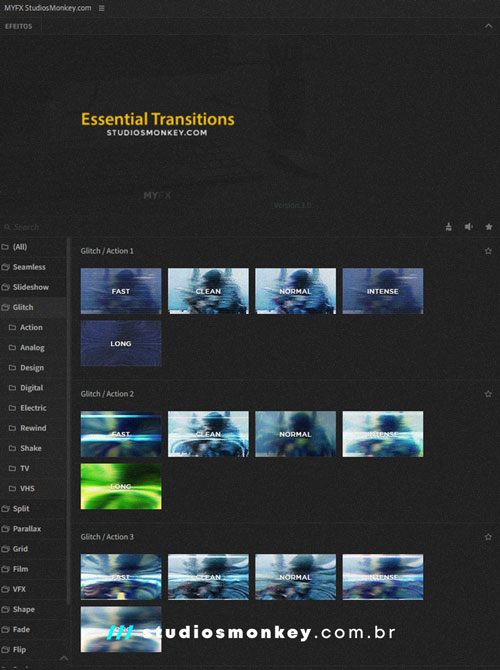This screenshot has width=500, height=670.
Task: Select the Analog subfolder
Action: click(x=33, y=347)
